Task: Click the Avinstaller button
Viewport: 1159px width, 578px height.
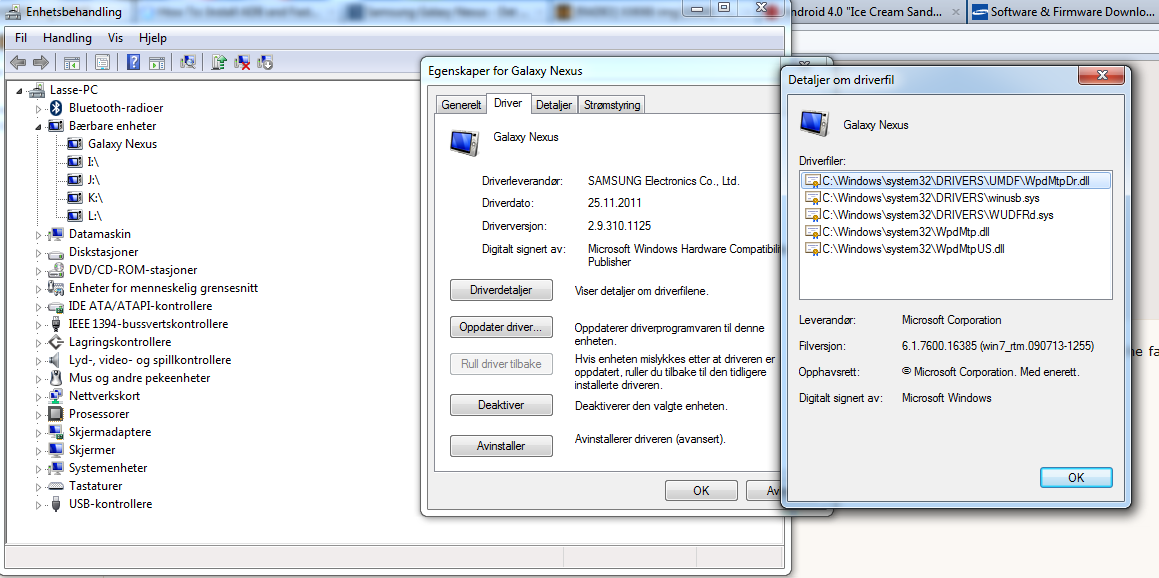Action: [501, 446]
